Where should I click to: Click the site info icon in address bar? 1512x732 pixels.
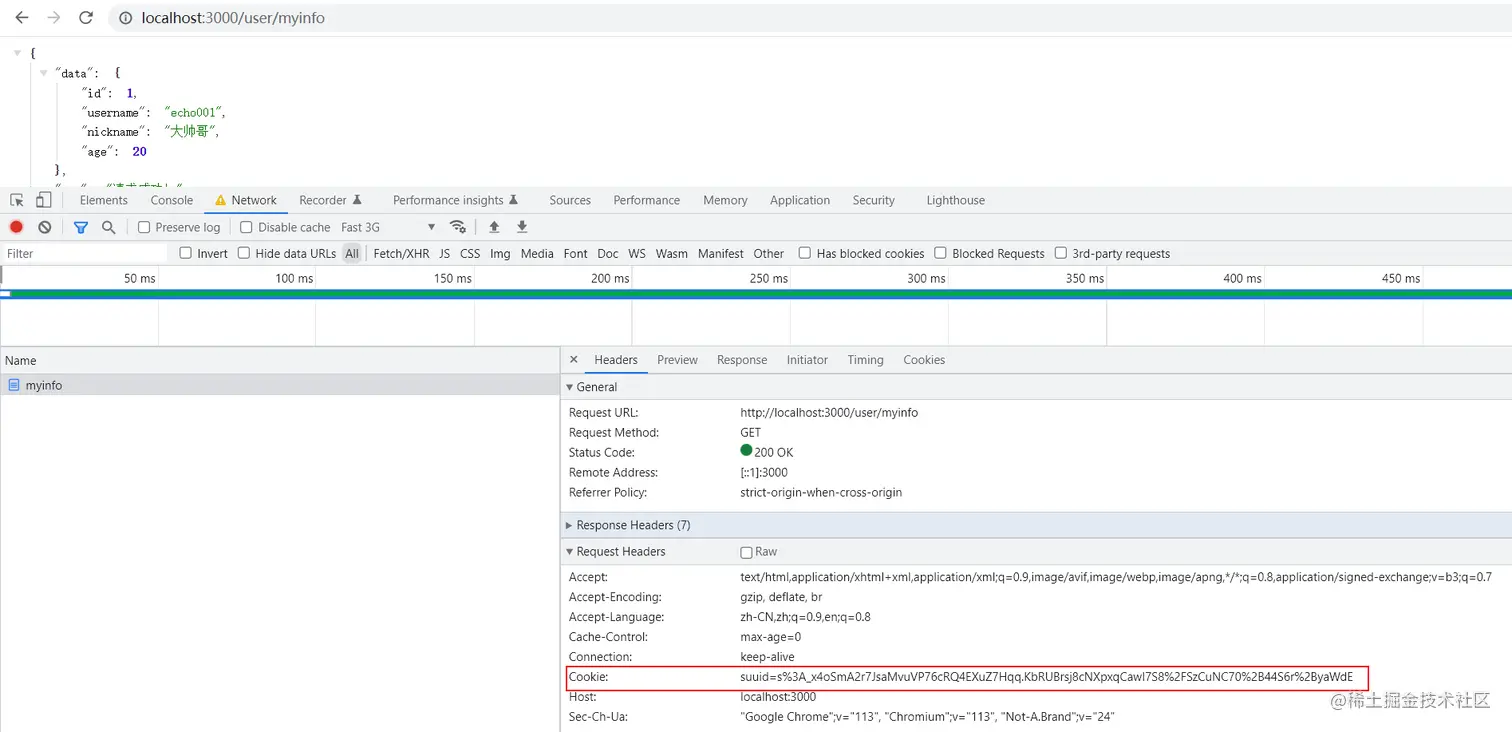pyautogui.click(x=125, y=18)
